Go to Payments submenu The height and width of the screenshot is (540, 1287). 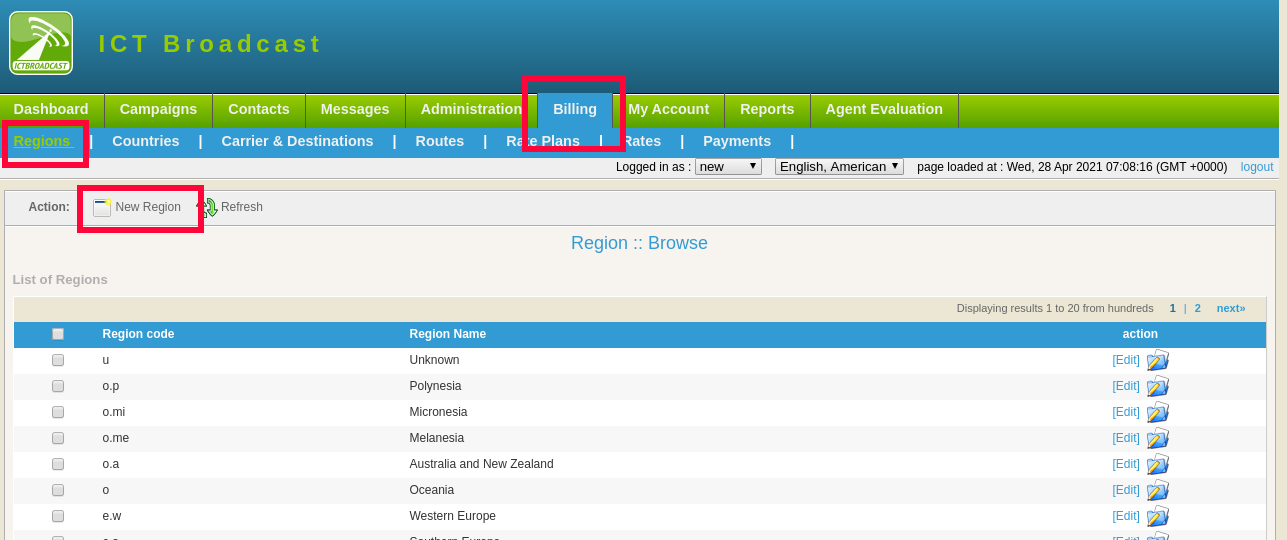(737, 142)
